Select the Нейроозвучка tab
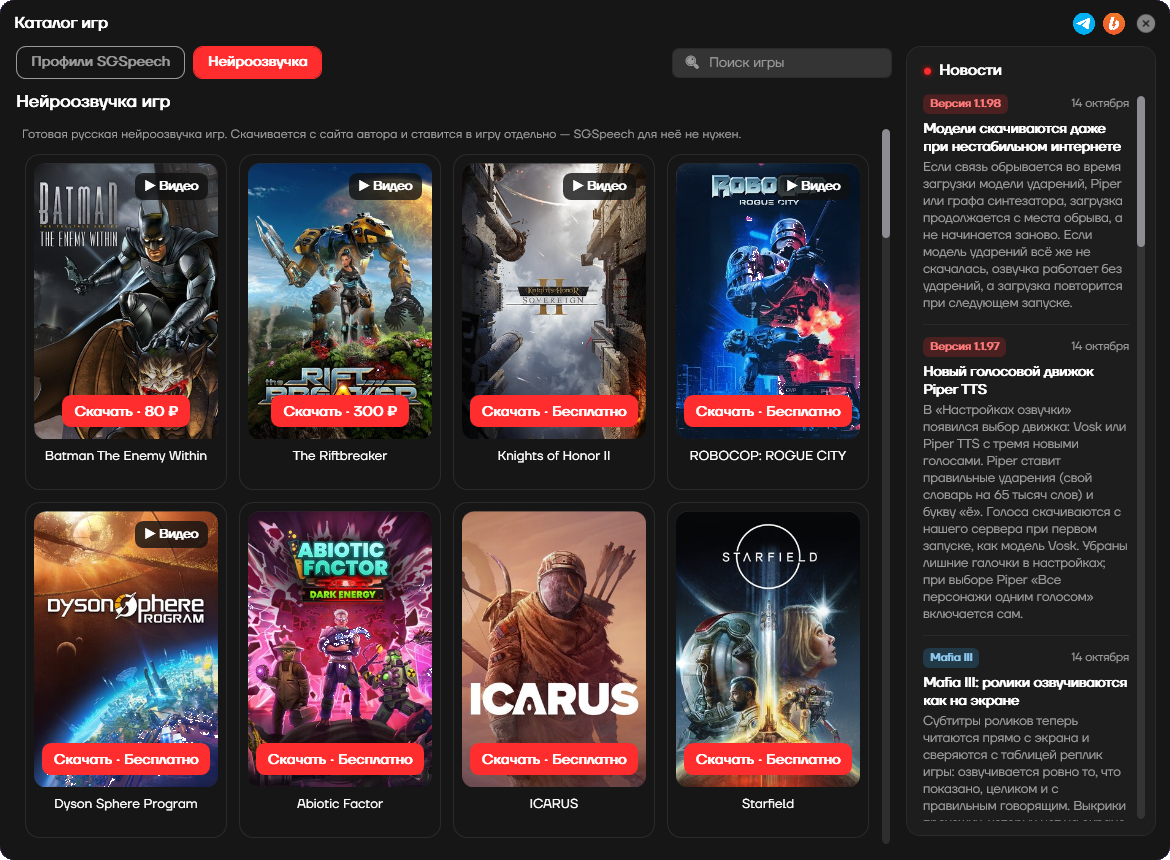 (257, 62)
